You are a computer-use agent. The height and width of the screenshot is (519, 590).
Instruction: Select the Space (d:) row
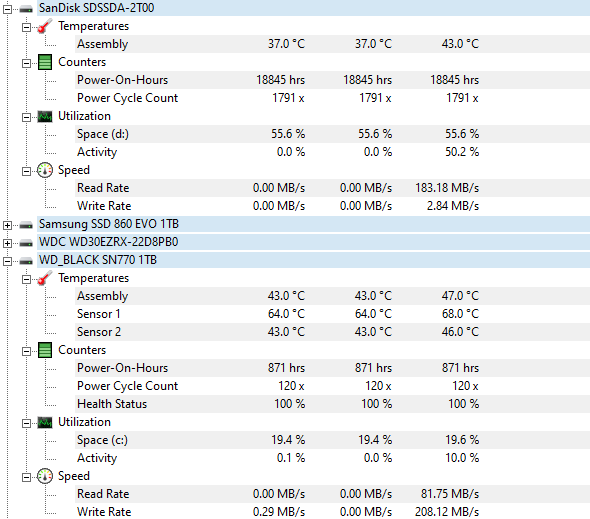pos(332,134)
